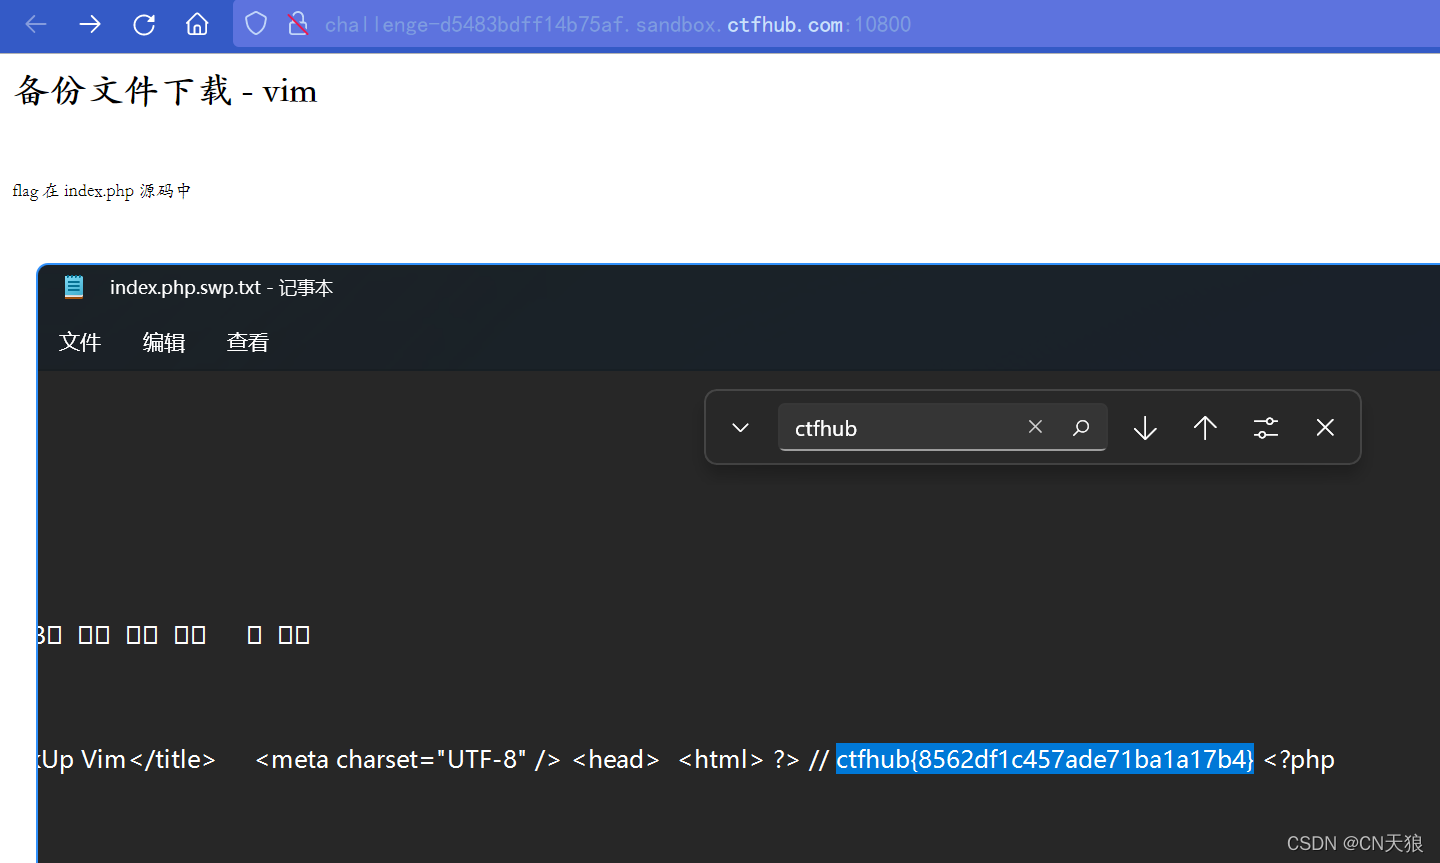
Task: Click the highlighted ctfhub flag text
Action: point(1045,759)
